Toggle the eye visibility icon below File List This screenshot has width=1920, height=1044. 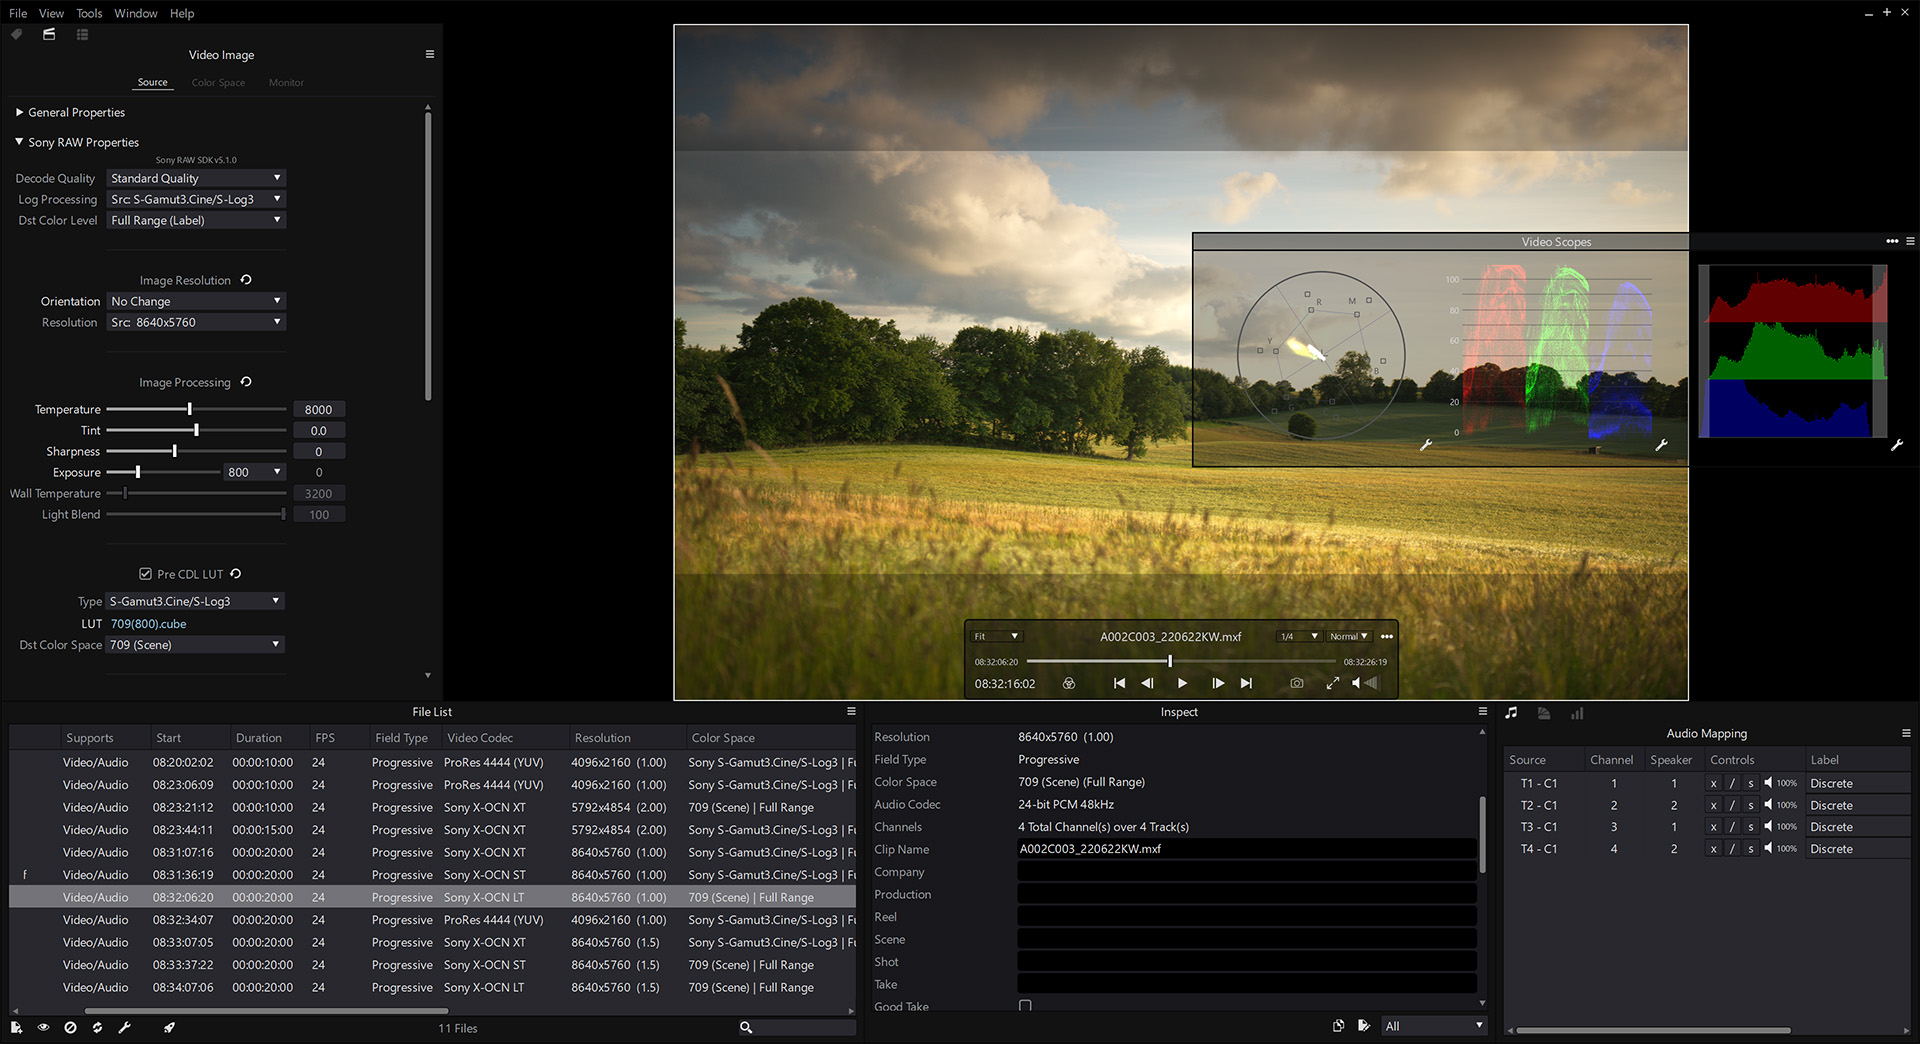coord(43,1027)
